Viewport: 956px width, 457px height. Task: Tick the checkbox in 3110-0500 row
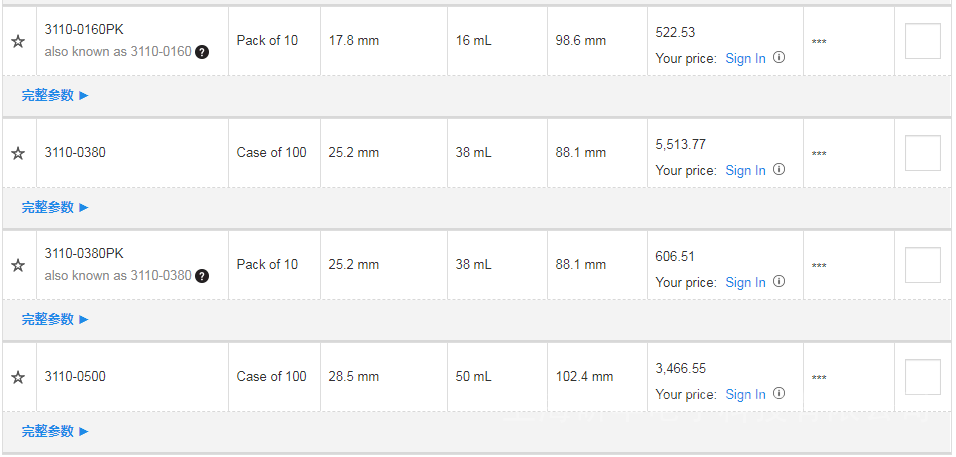(x=922, y=377)
